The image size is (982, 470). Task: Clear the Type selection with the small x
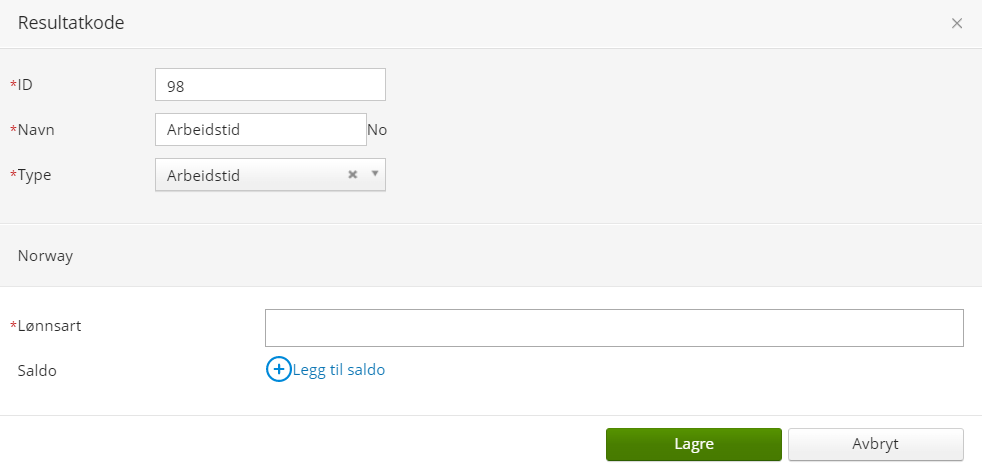pos(353,175)
